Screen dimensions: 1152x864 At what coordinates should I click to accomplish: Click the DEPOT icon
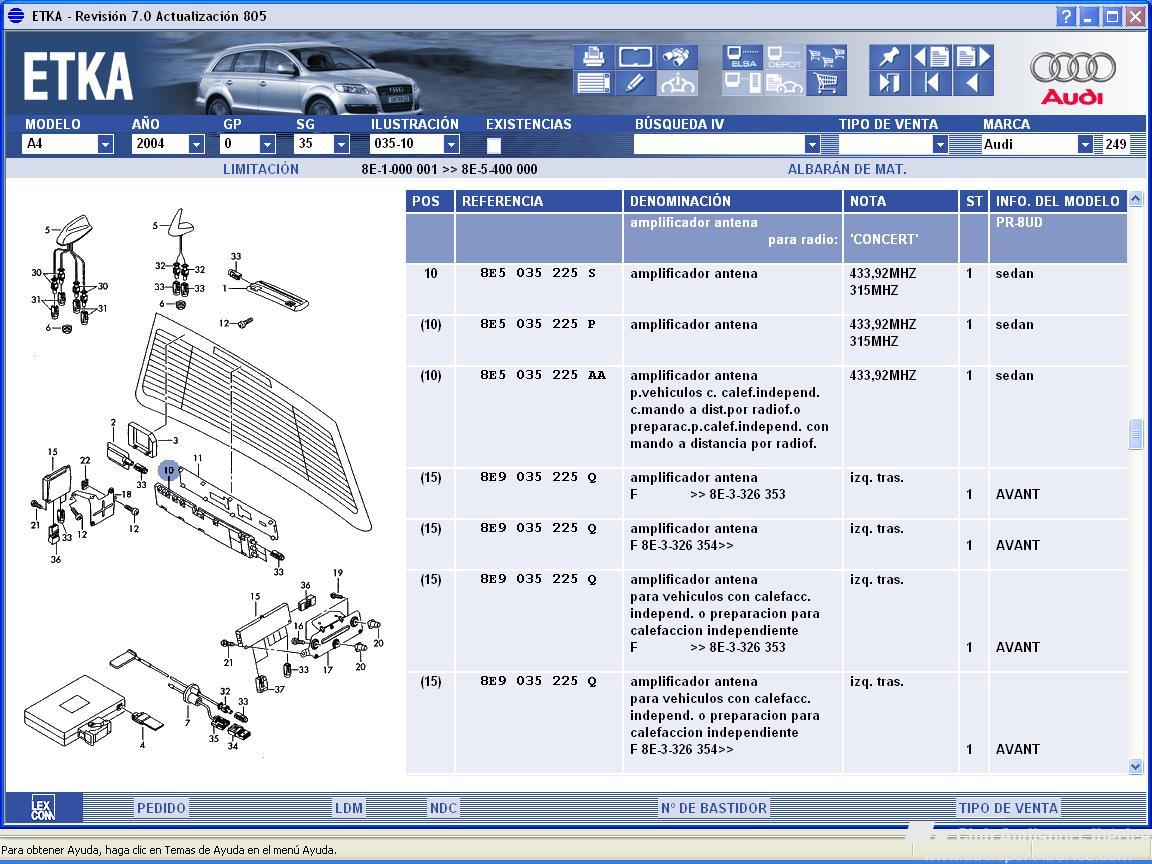tap(784, 57)
